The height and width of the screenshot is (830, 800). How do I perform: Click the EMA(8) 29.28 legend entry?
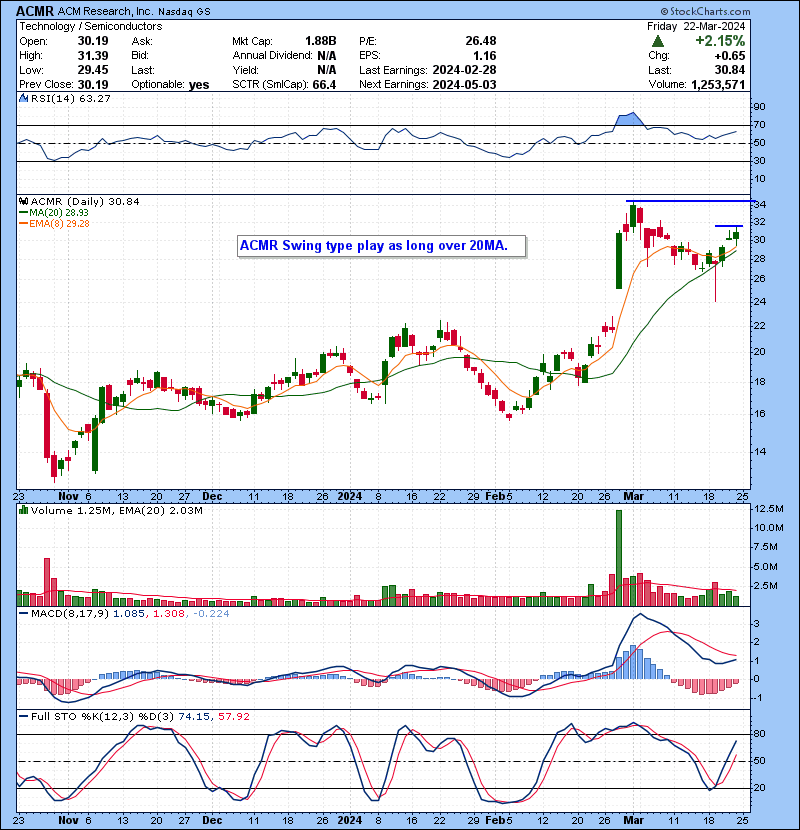coord(54,223)
